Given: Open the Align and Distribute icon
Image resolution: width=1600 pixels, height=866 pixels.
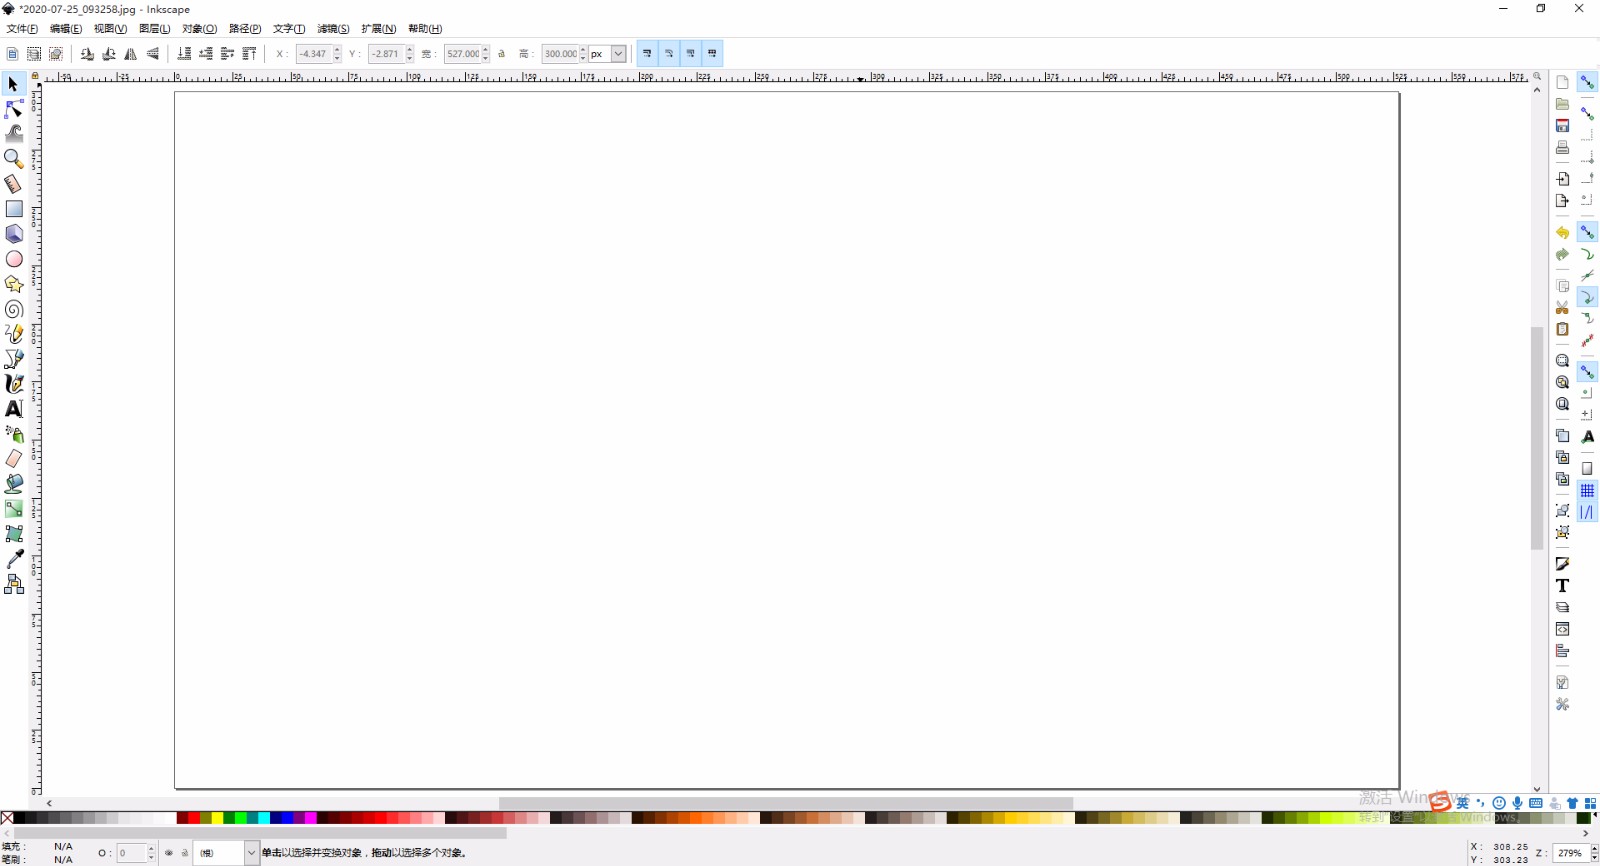Looking at the screenshot, I should (x=1562, y=651).
